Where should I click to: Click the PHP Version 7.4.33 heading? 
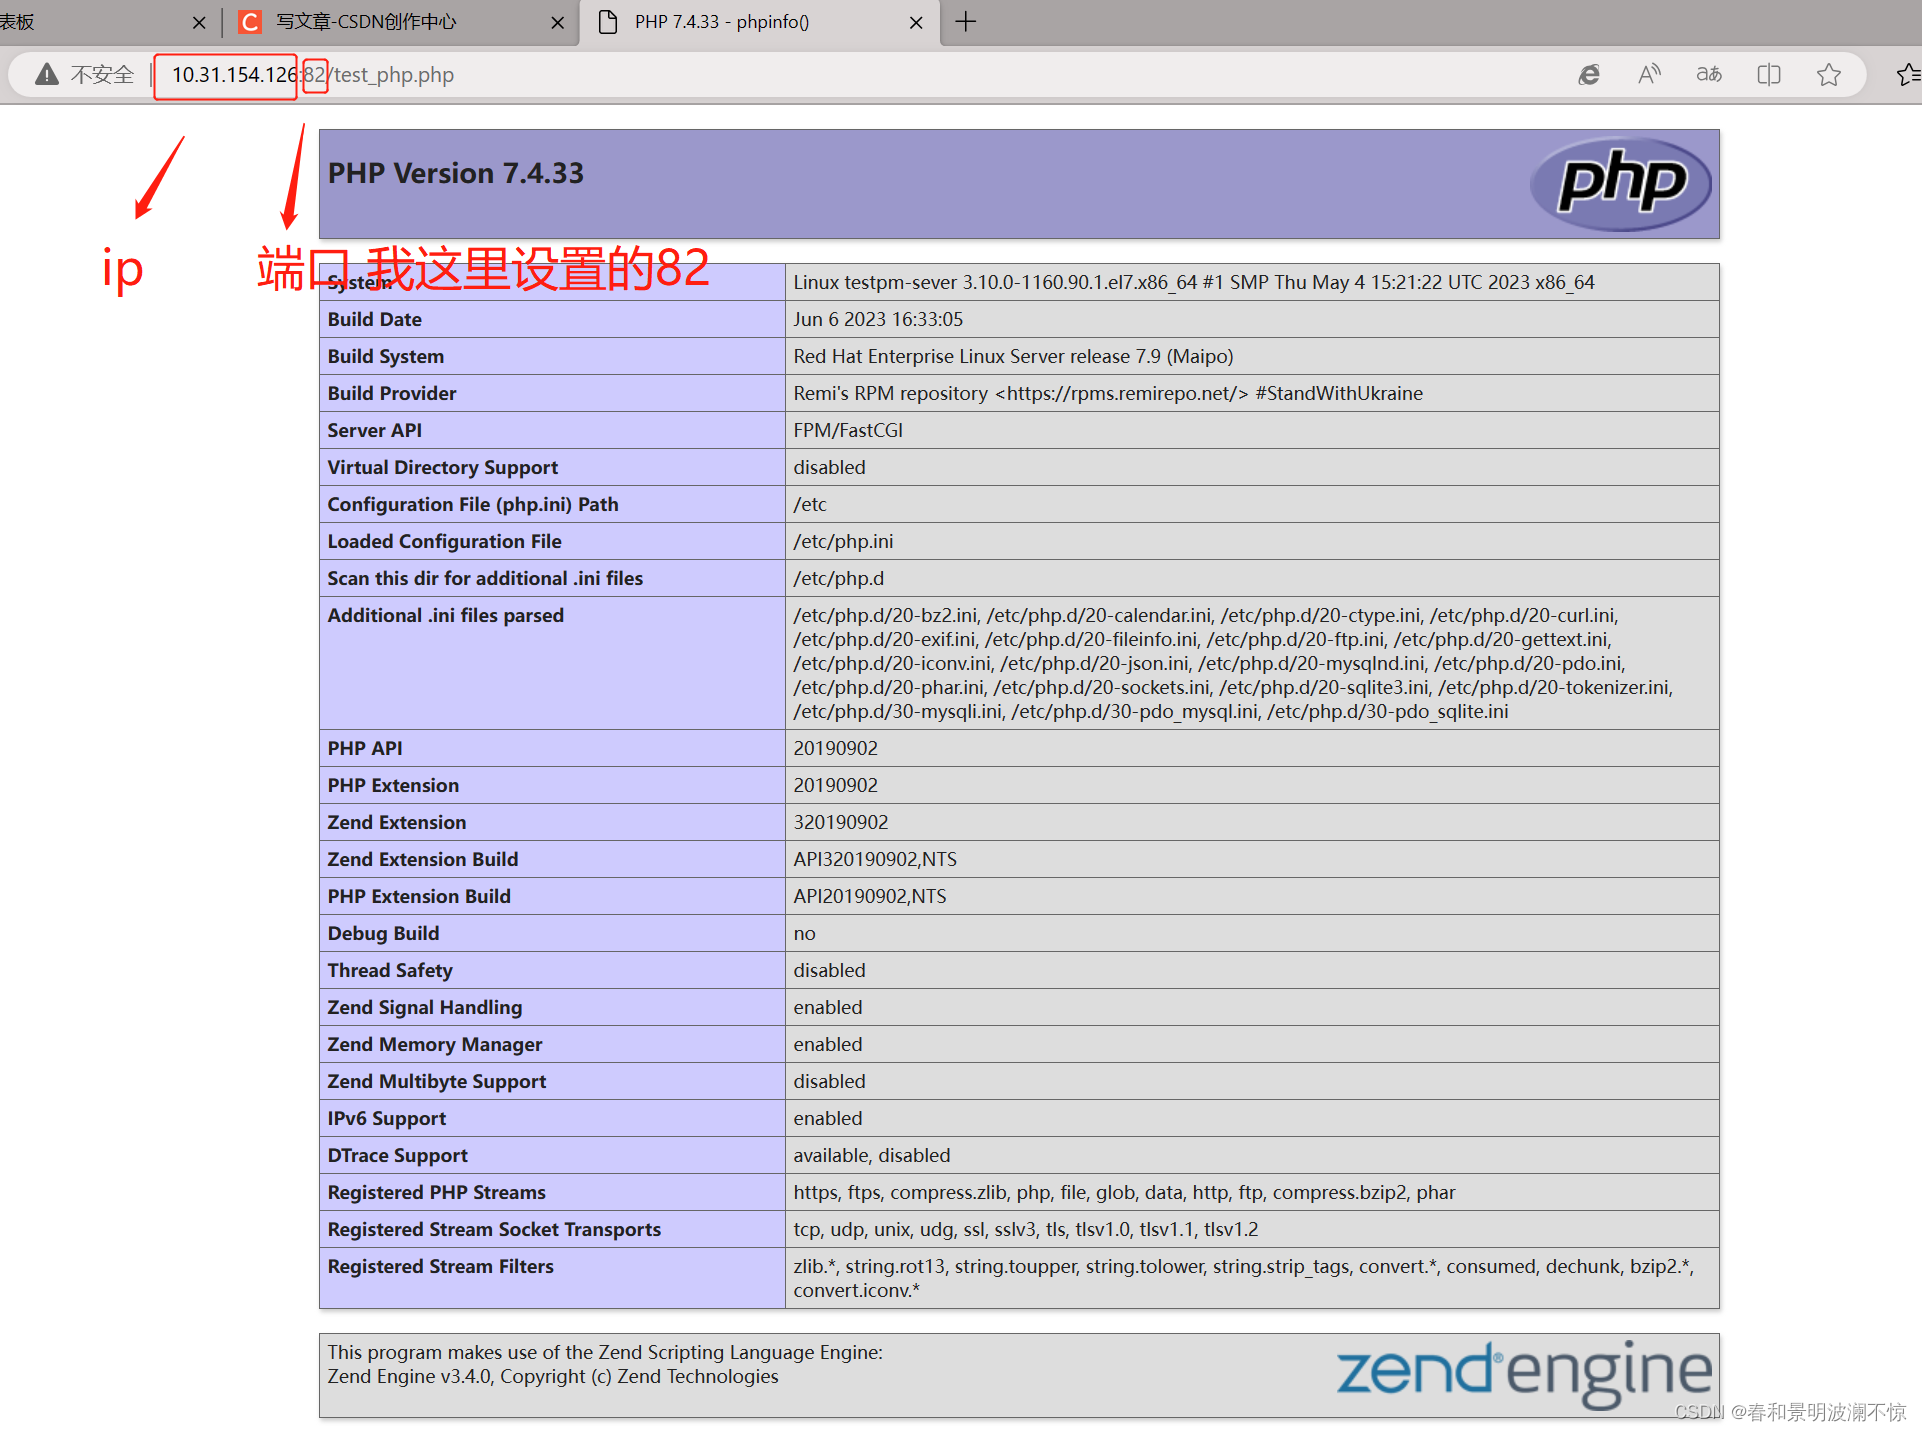(x=456, y=173)
